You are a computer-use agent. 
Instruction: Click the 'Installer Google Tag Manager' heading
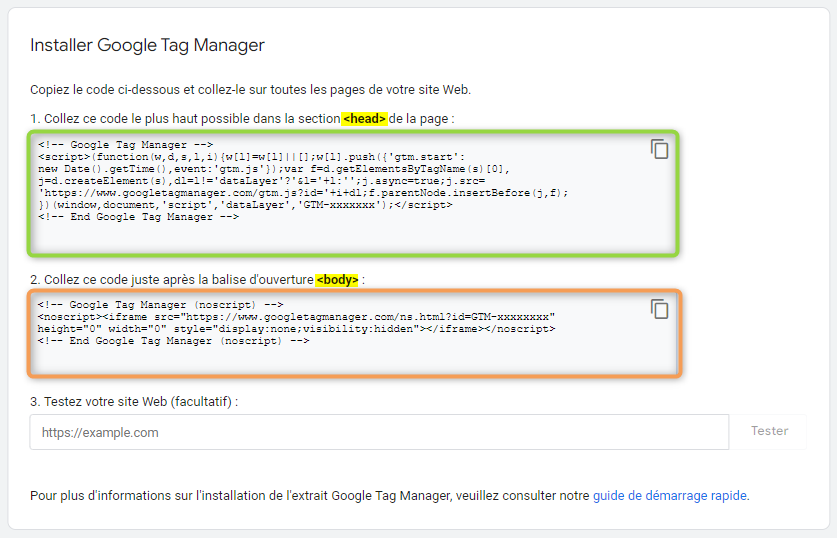tap(147, 45)
